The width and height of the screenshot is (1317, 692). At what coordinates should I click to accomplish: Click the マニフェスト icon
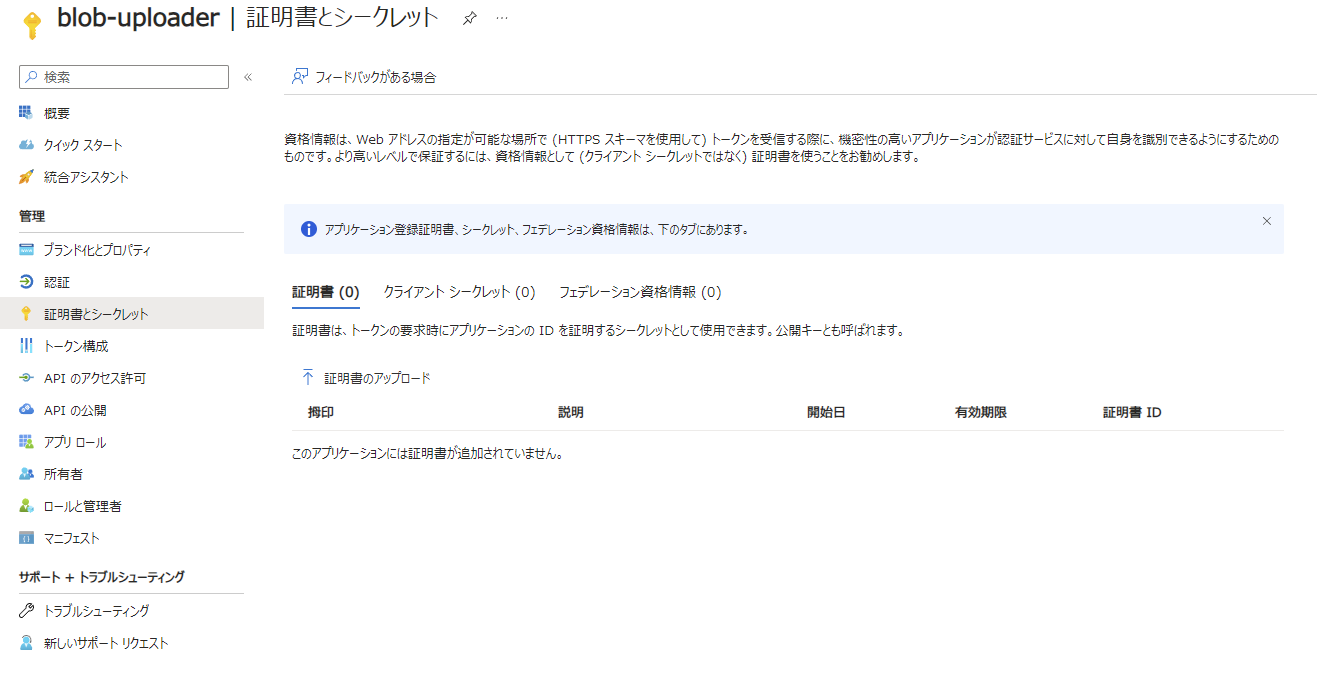click(x=26, y=538)
